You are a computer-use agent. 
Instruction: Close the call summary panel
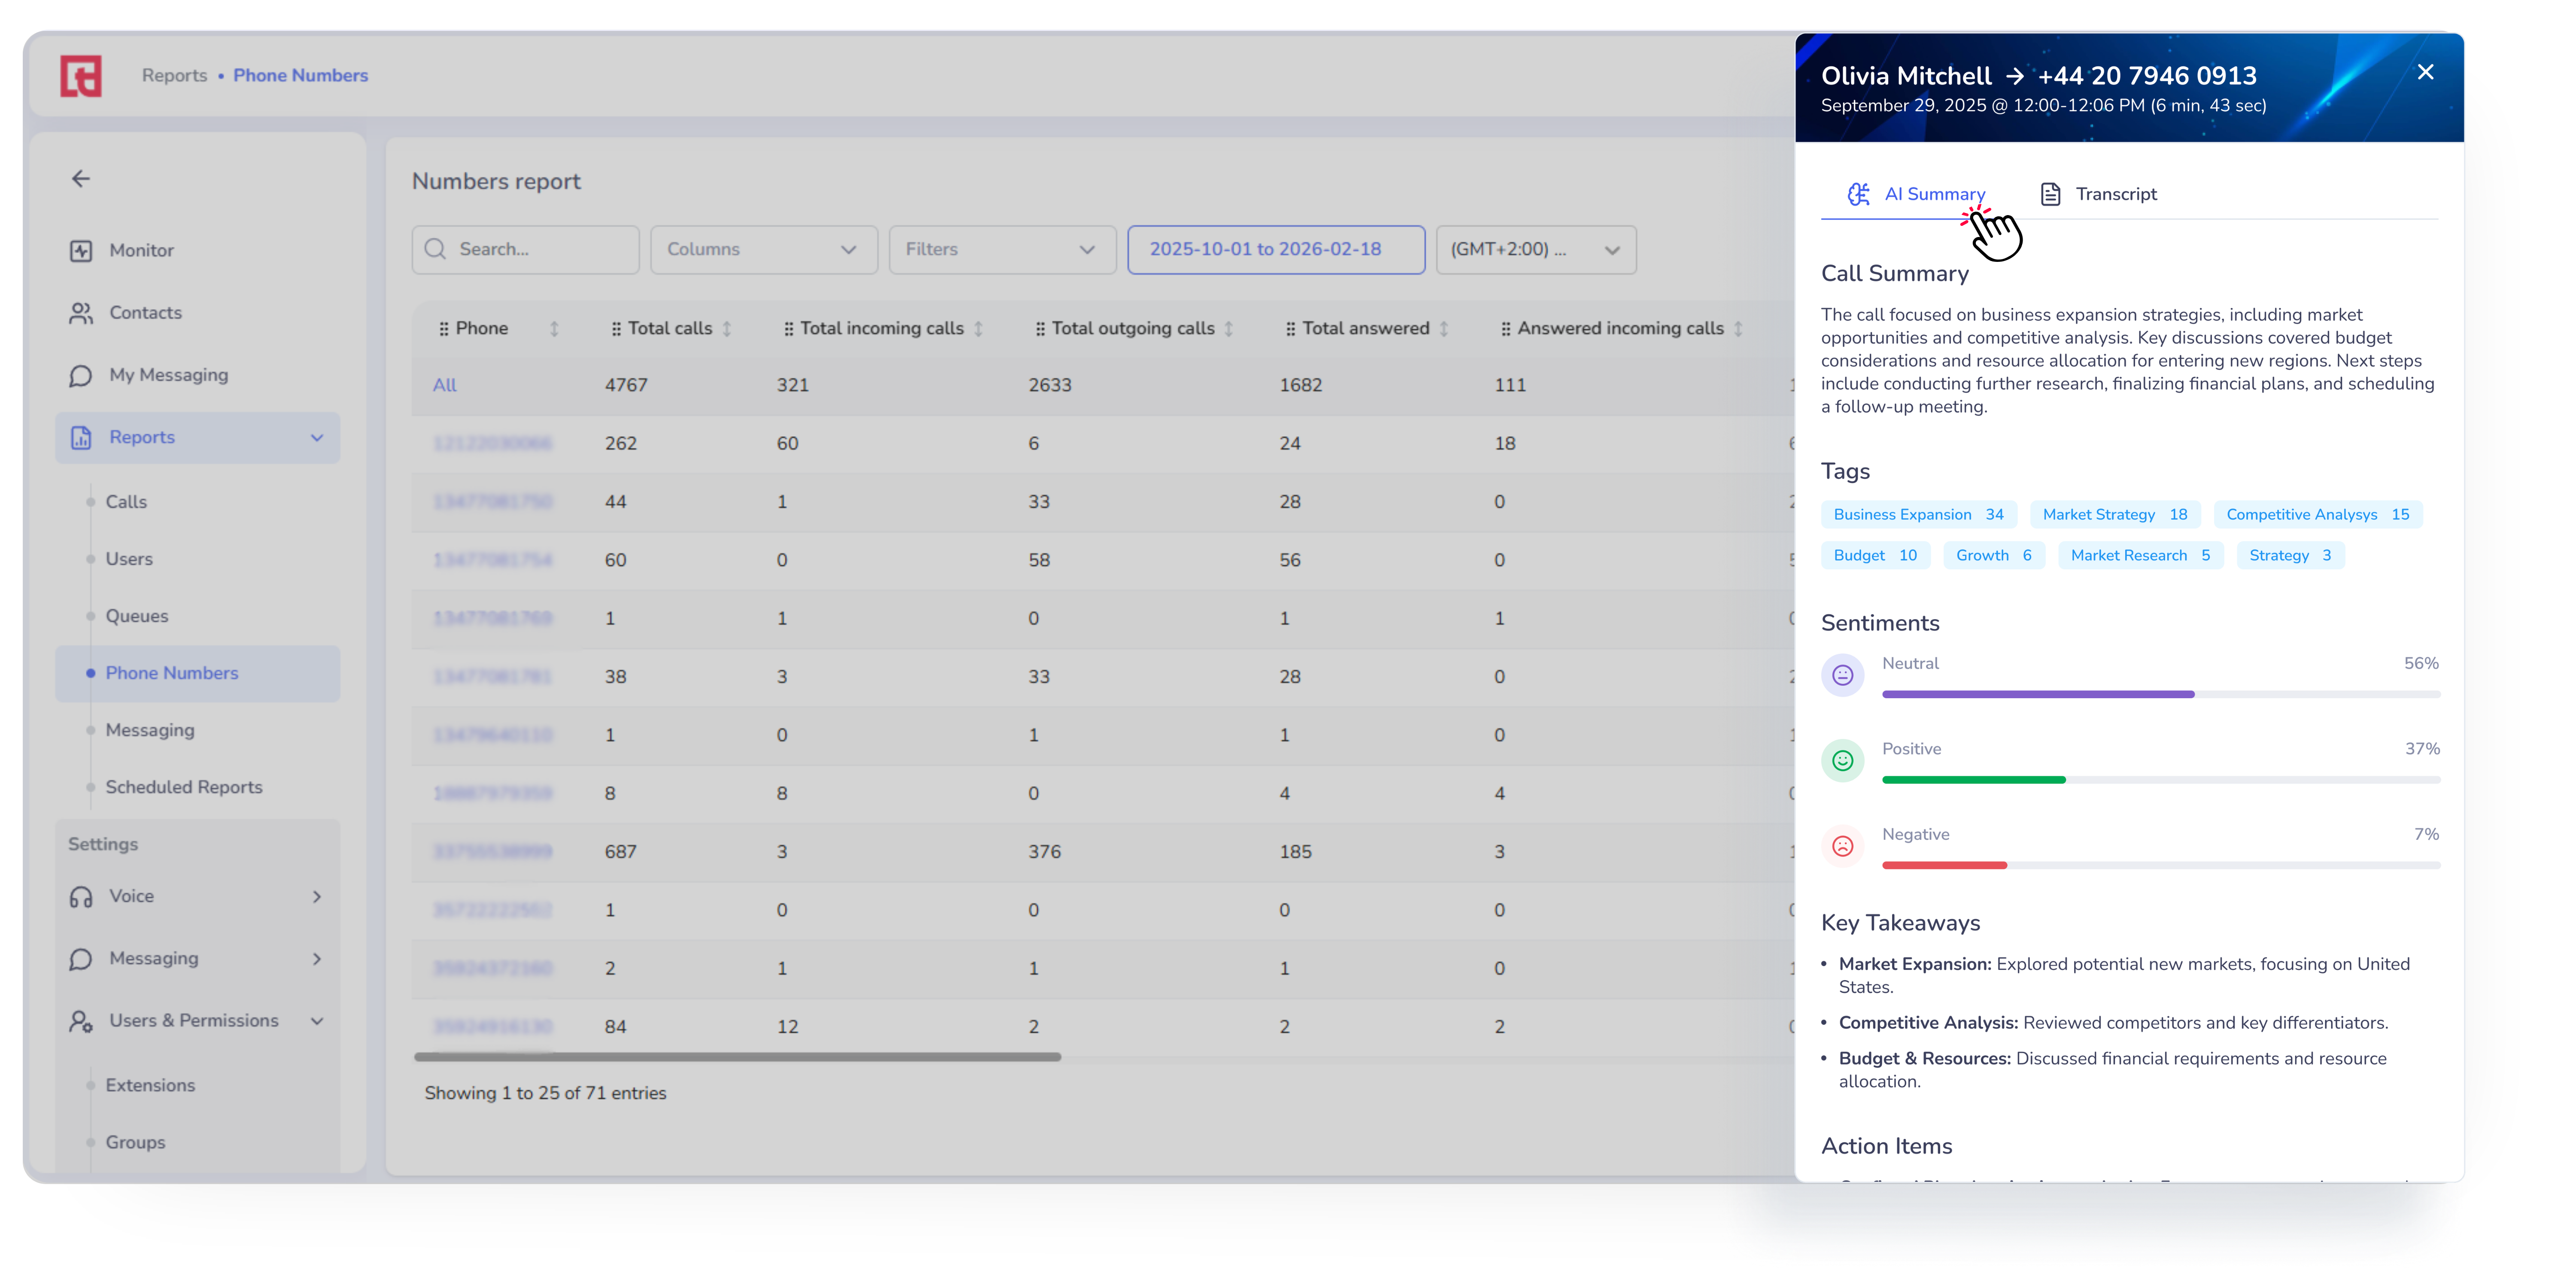point(2425,72)
